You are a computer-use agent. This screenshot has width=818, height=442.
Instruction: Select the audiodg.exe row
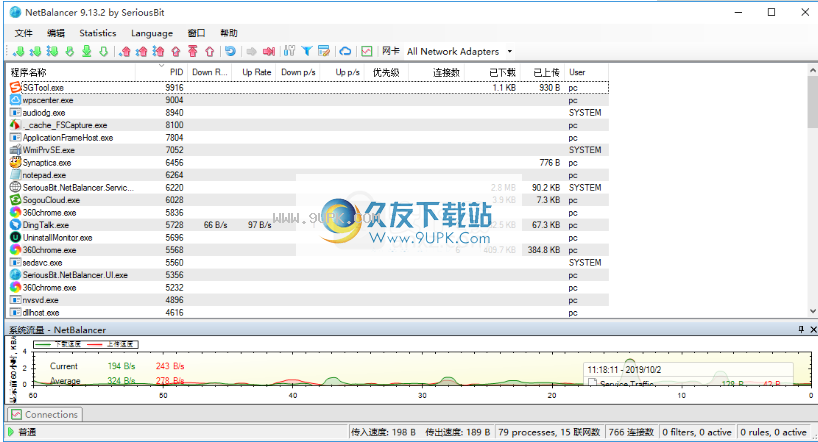309,113
